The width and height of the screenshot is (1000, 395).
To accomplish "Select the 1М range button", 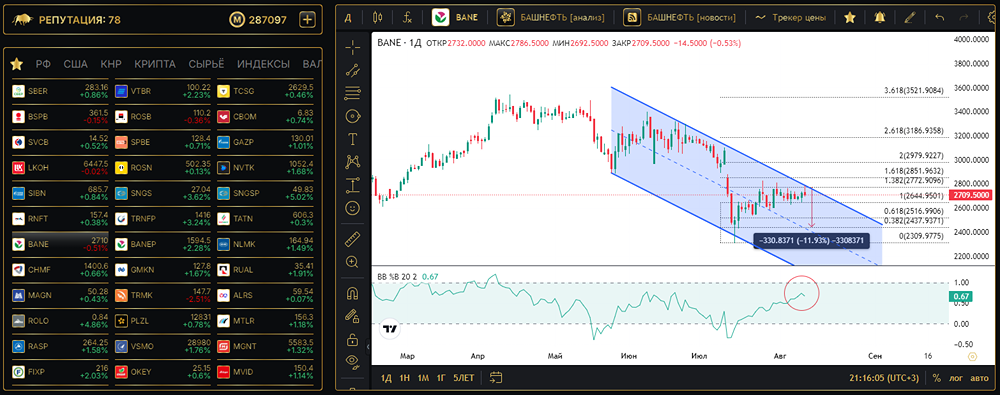I will click(x=423, y=378).
